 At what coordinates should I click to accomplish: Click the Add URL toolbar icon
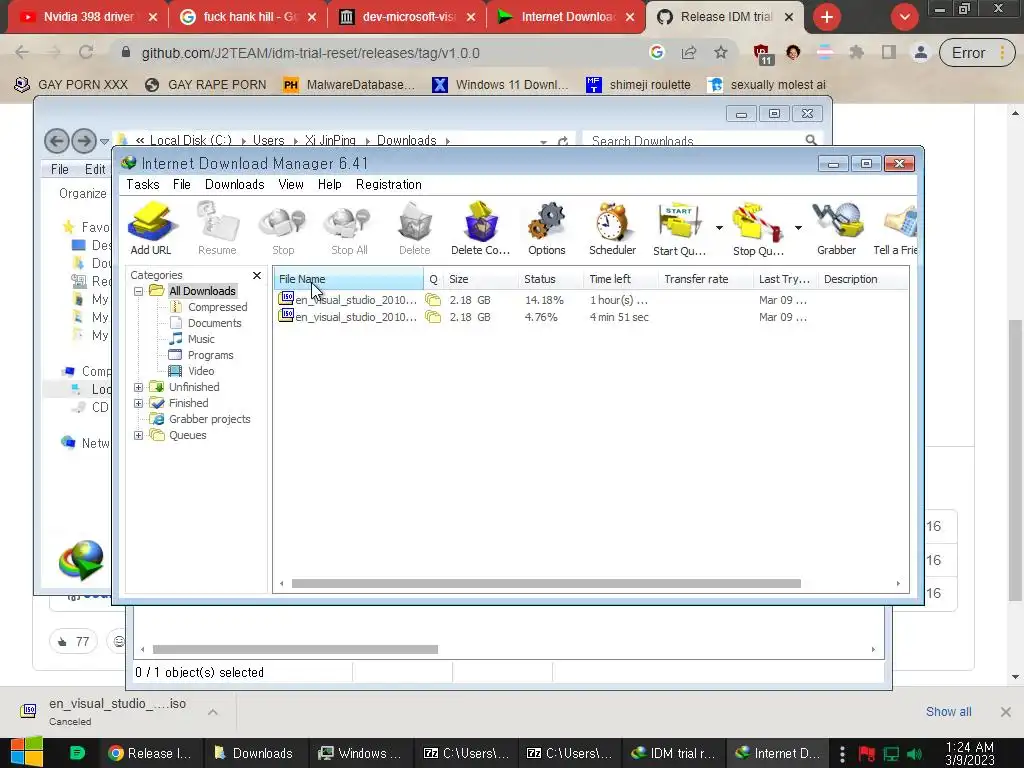151,229
